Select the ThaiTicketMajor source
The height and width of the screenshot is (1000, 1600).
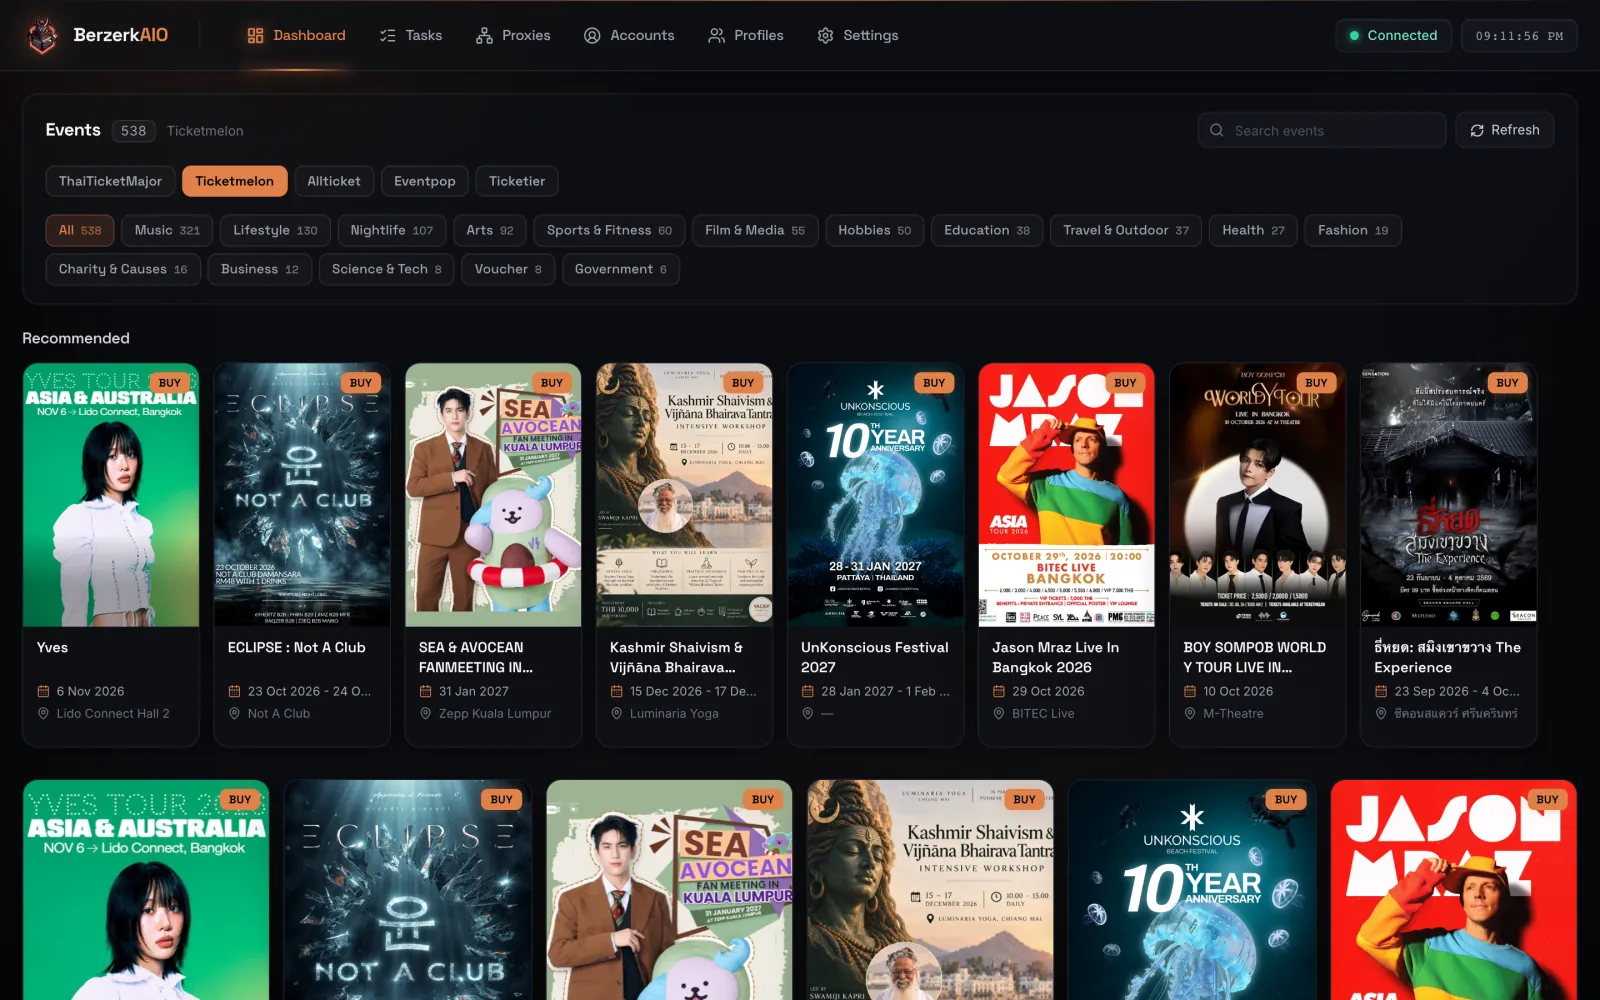coord(110,181)
